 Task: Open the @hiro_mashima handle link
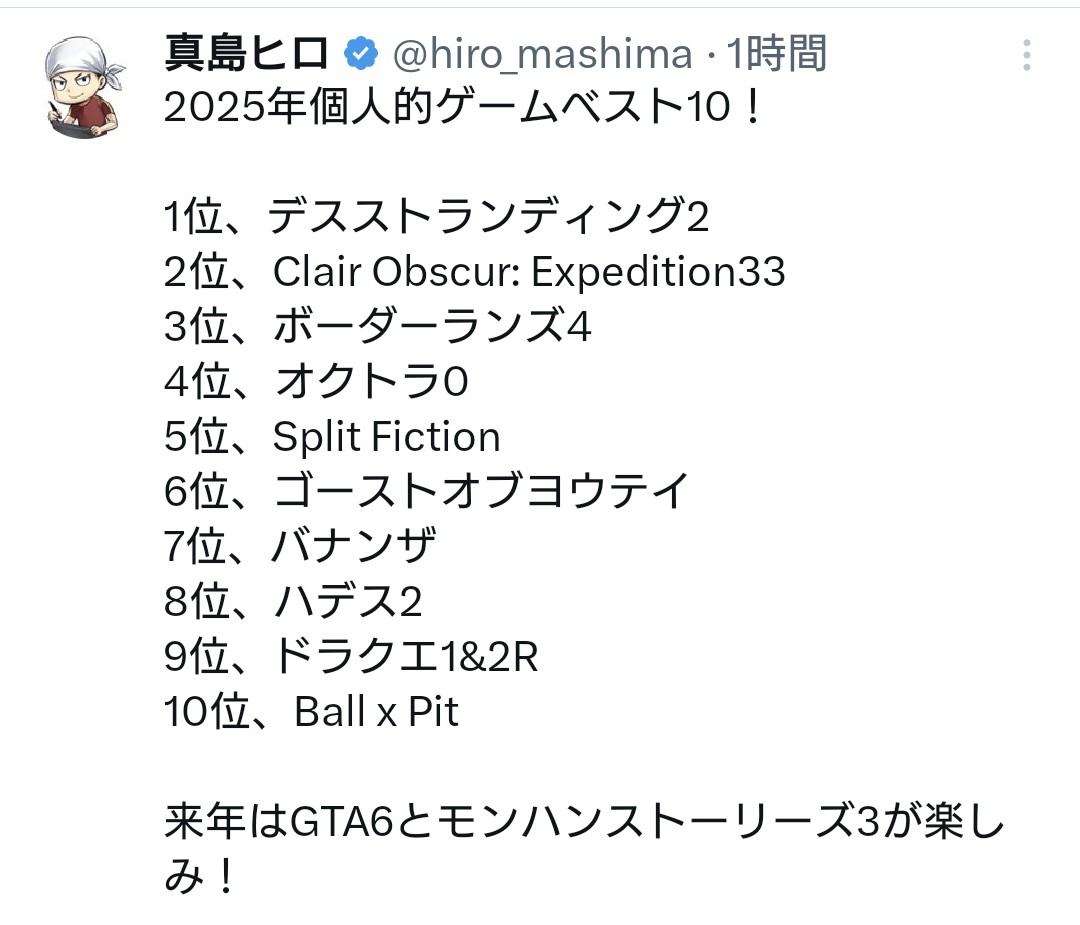(541, 55)
